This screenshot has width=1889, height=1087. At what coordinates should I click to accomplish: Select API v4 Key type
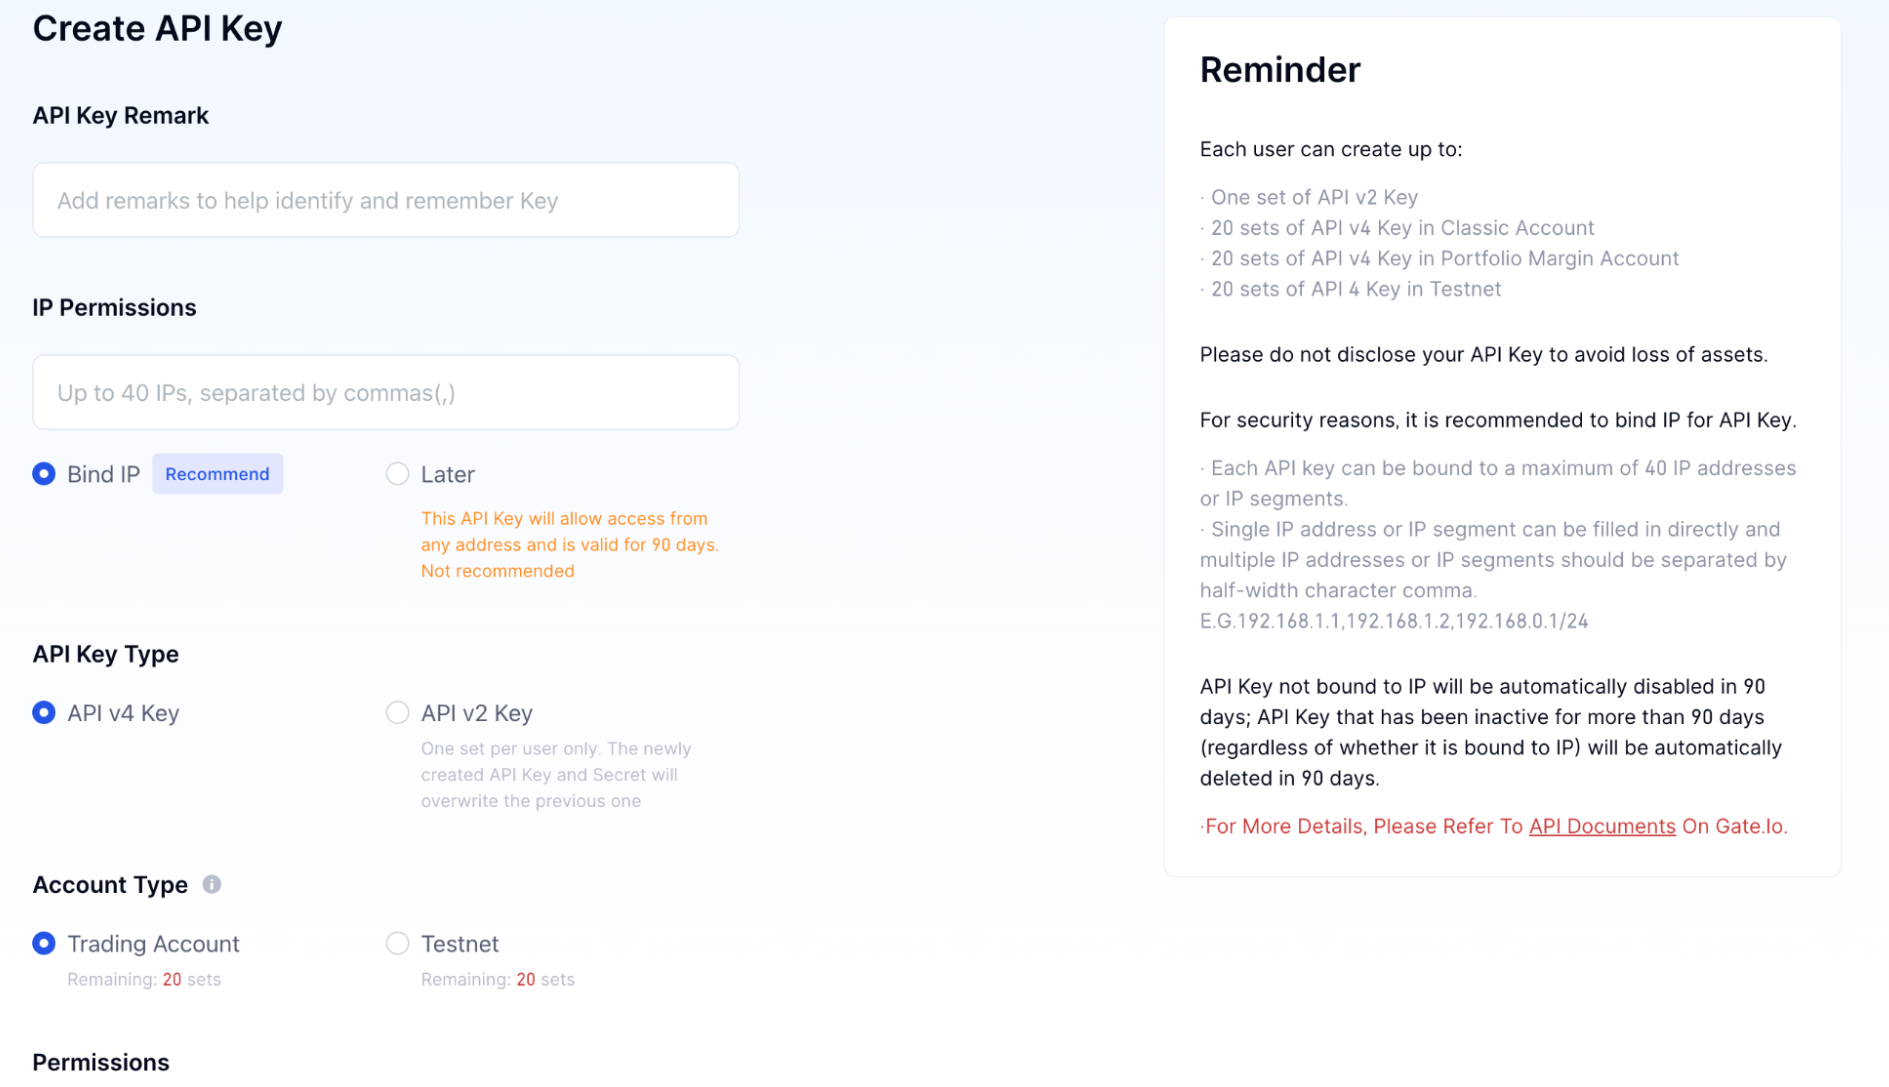tap(43, 712)
